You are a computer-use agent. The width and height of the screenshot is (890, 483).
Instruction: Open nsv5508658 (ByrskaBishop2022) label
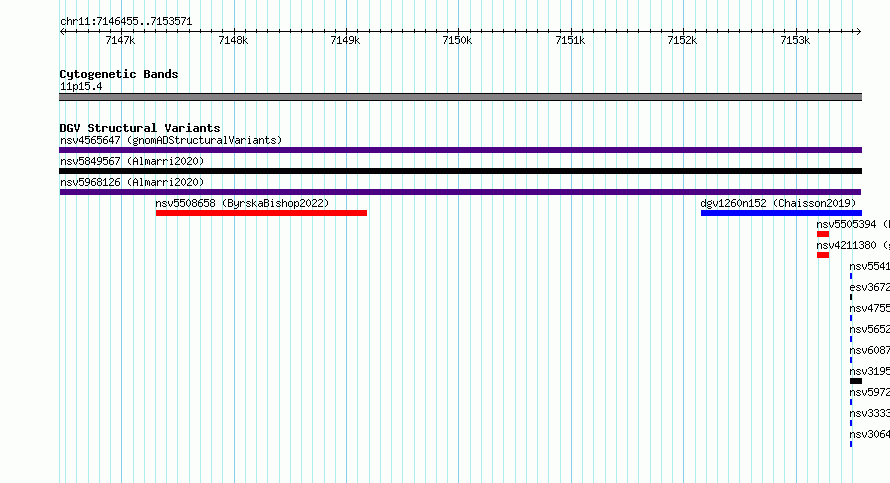point(242,203)
